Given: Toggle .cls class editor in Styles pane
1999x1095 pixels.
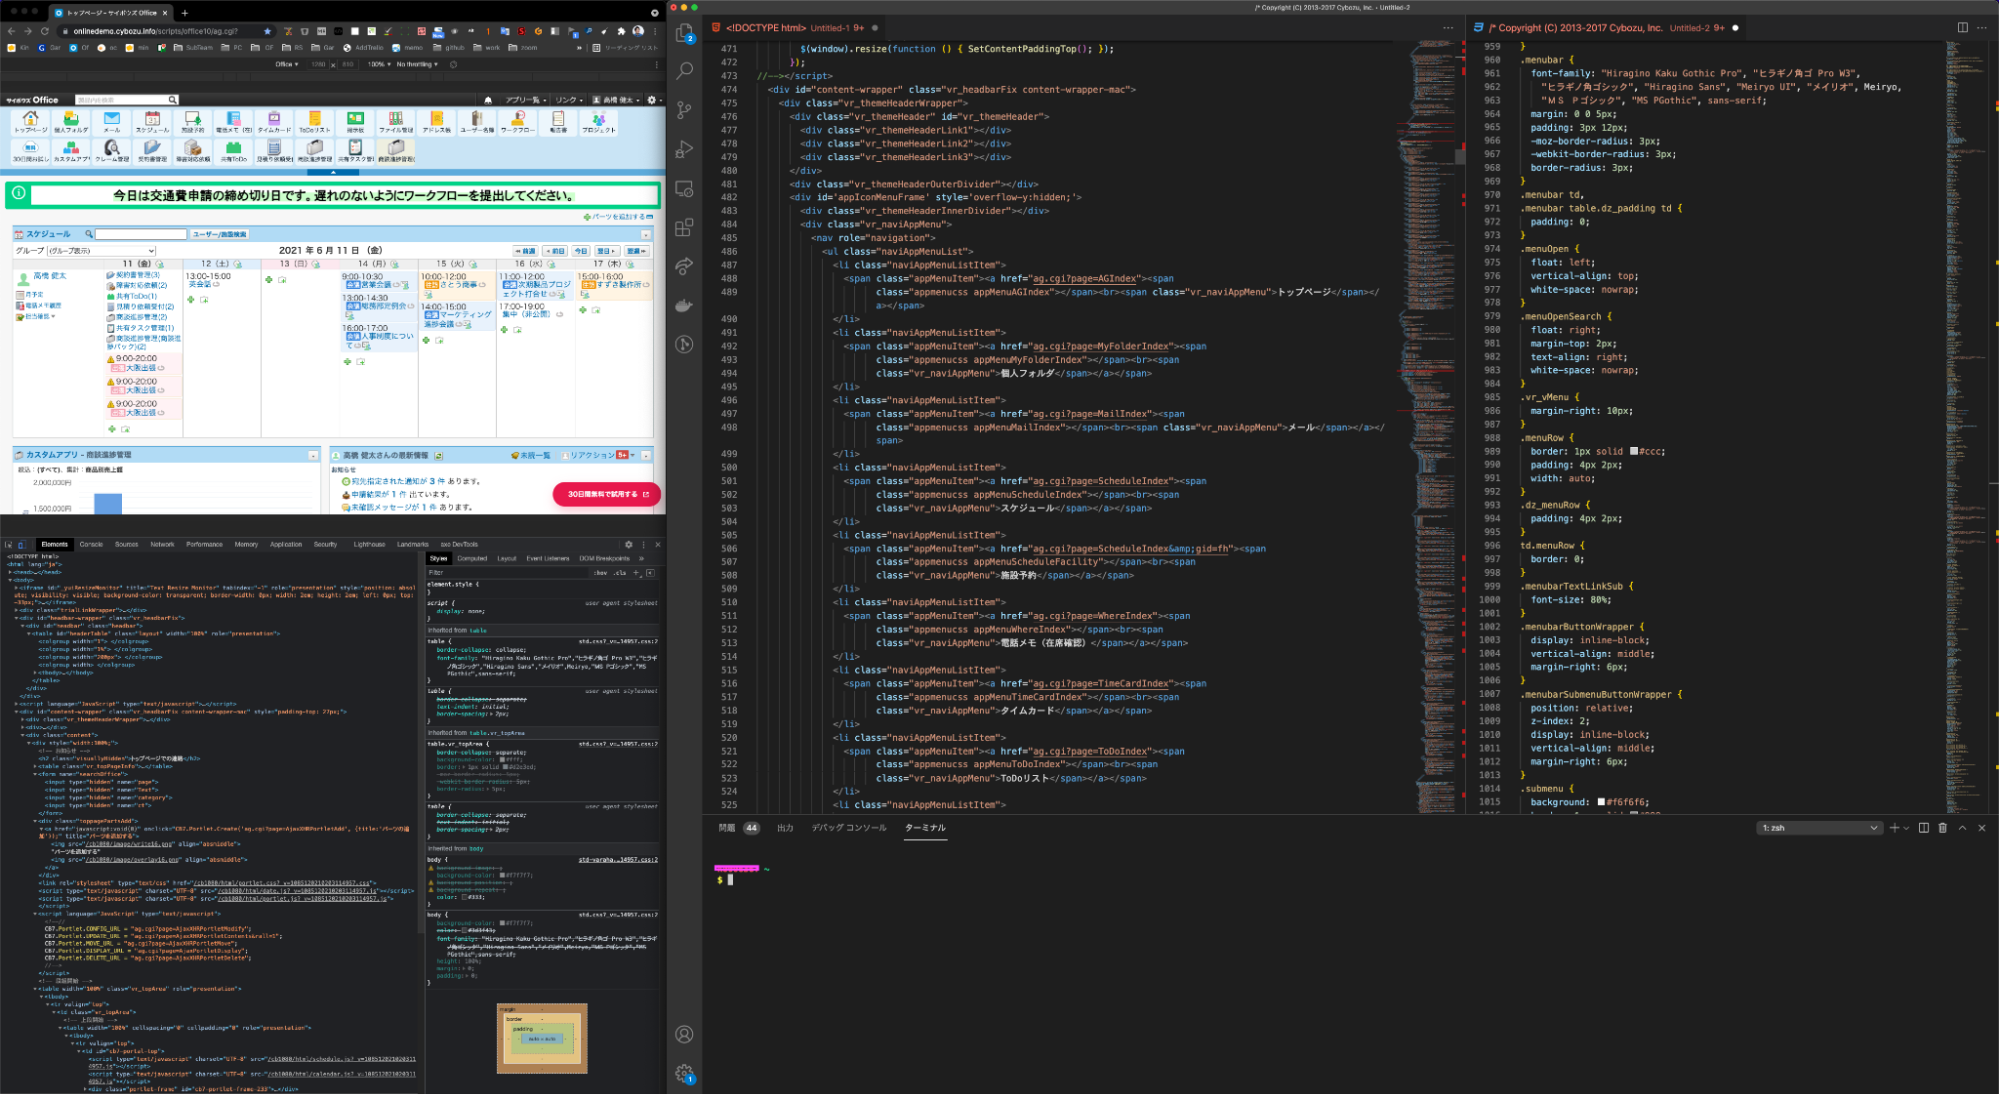Looking at the screenshot, I should coord(620,573).
